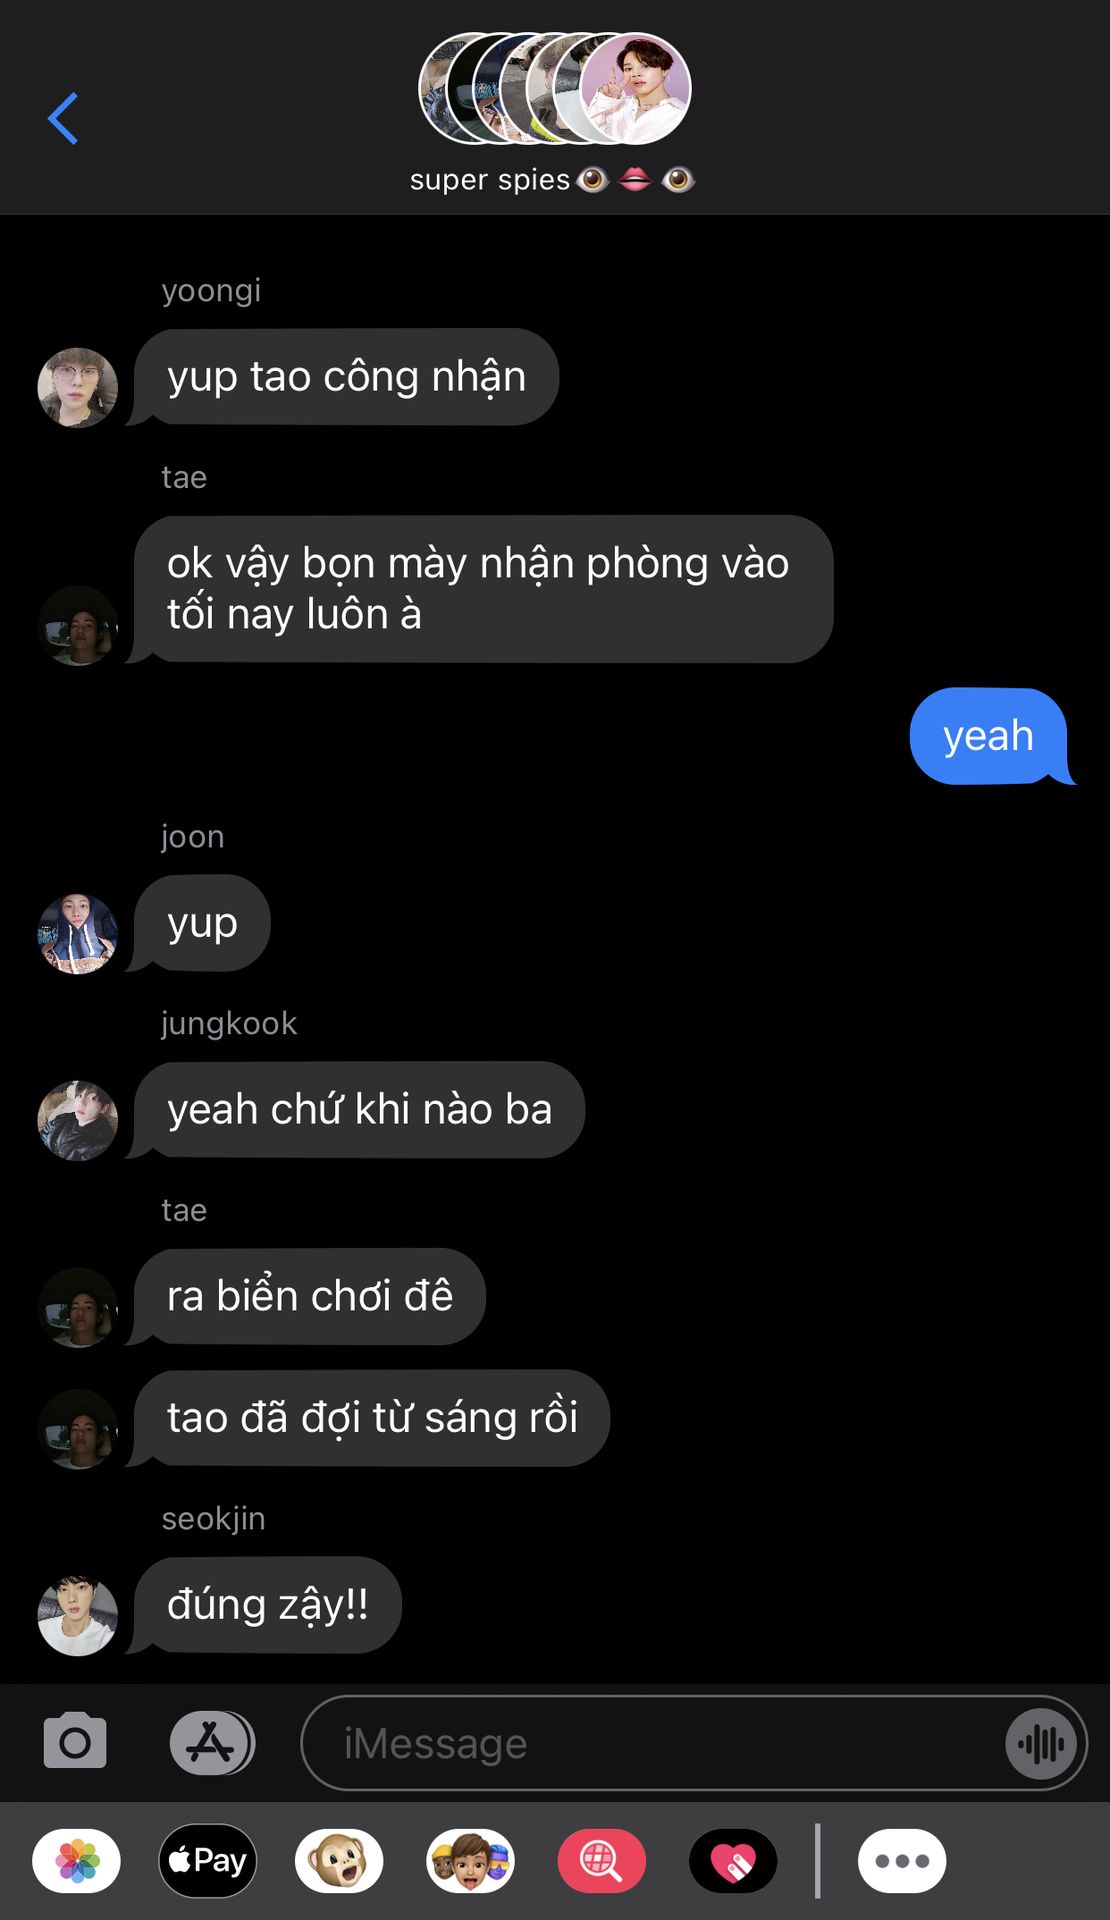Image resolution: width=1110 pixels, height=1920 pixels.
Task: Open Digital Touch heart icon
Action: pyautogui.click(x=733, y=1861)
